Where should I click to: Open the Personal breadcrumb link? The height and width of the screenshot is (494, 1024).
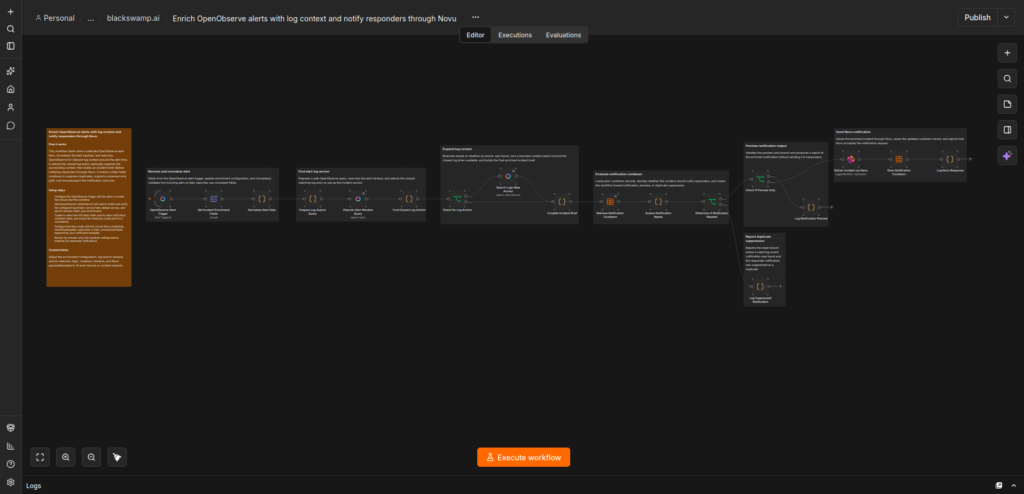[x=55, y=18]
